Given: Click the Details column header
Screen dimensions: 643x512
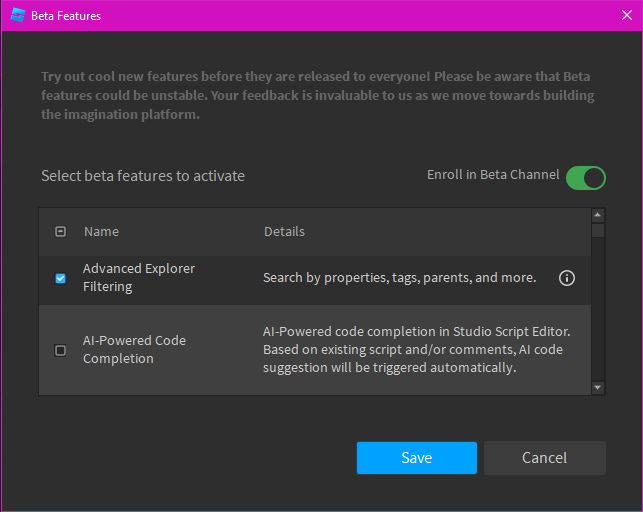Looking at the screenshot, I should tap(284, 232).
